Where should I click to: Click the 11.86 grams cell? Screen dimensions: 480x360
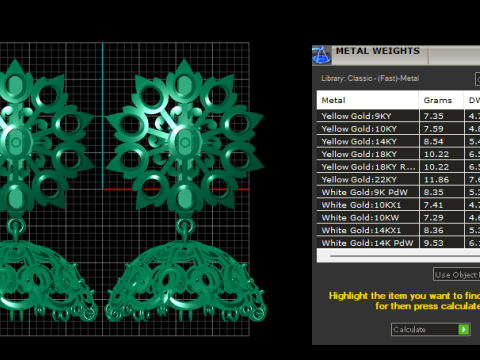(441, 179)
